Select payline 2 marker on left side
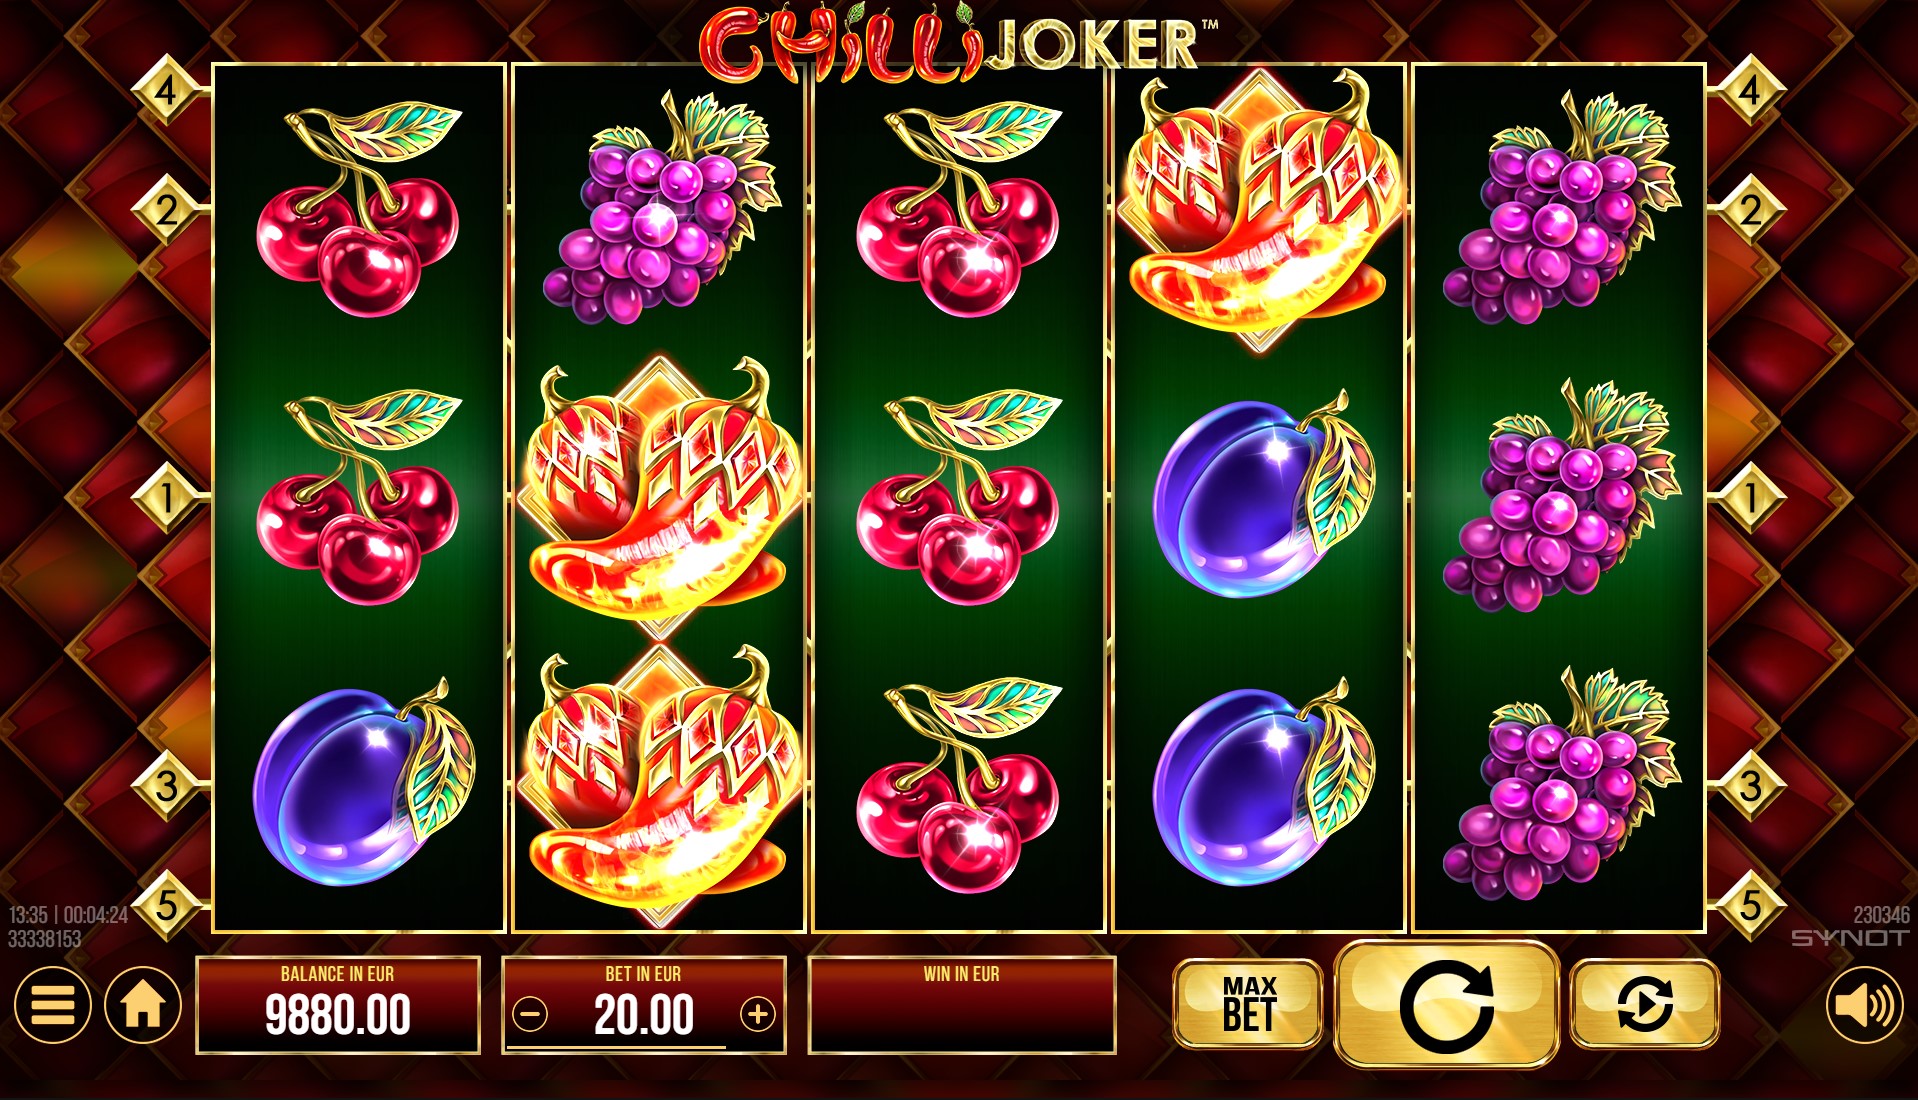Viewport: 1918px width, 1100px height. pyautogui.click(x=166, y=210)
